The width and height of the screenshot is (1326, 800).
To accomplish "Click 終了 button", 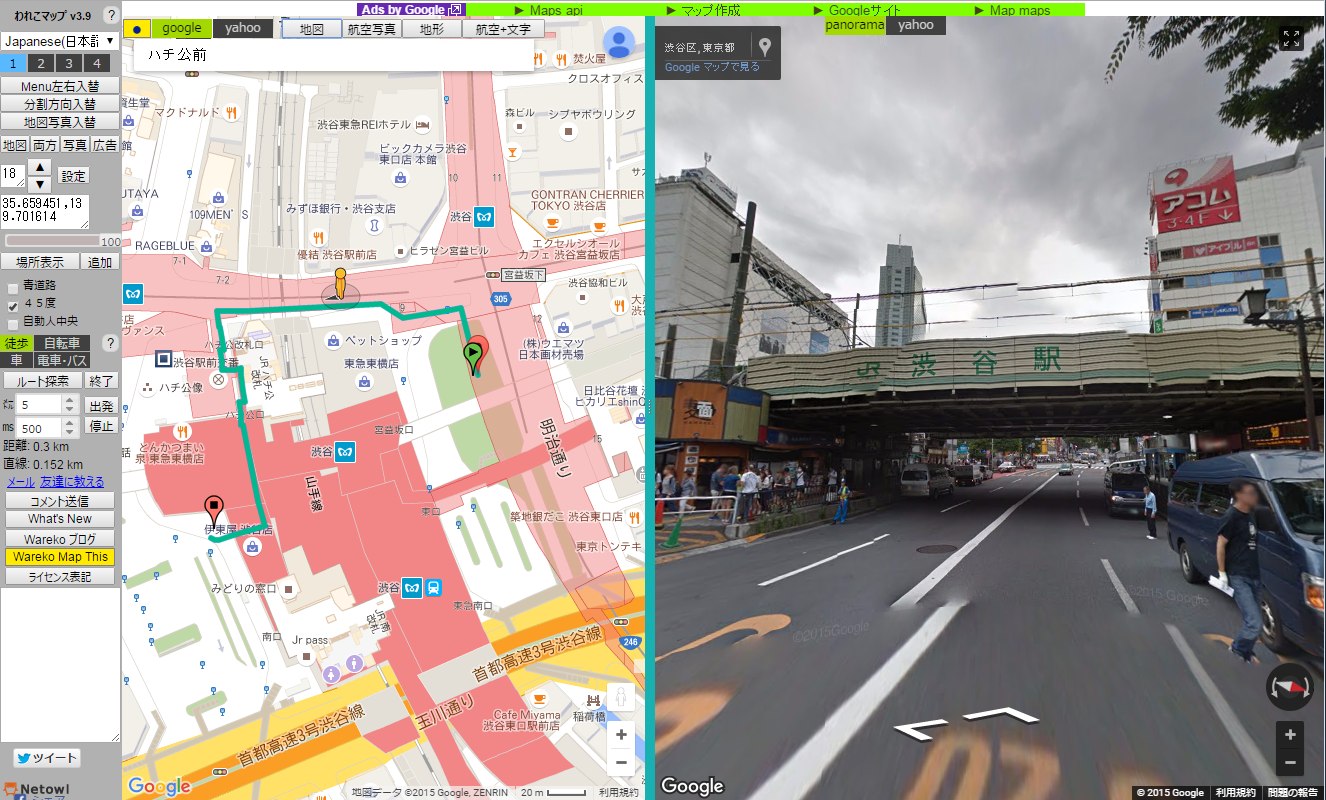I will [101, 381].
